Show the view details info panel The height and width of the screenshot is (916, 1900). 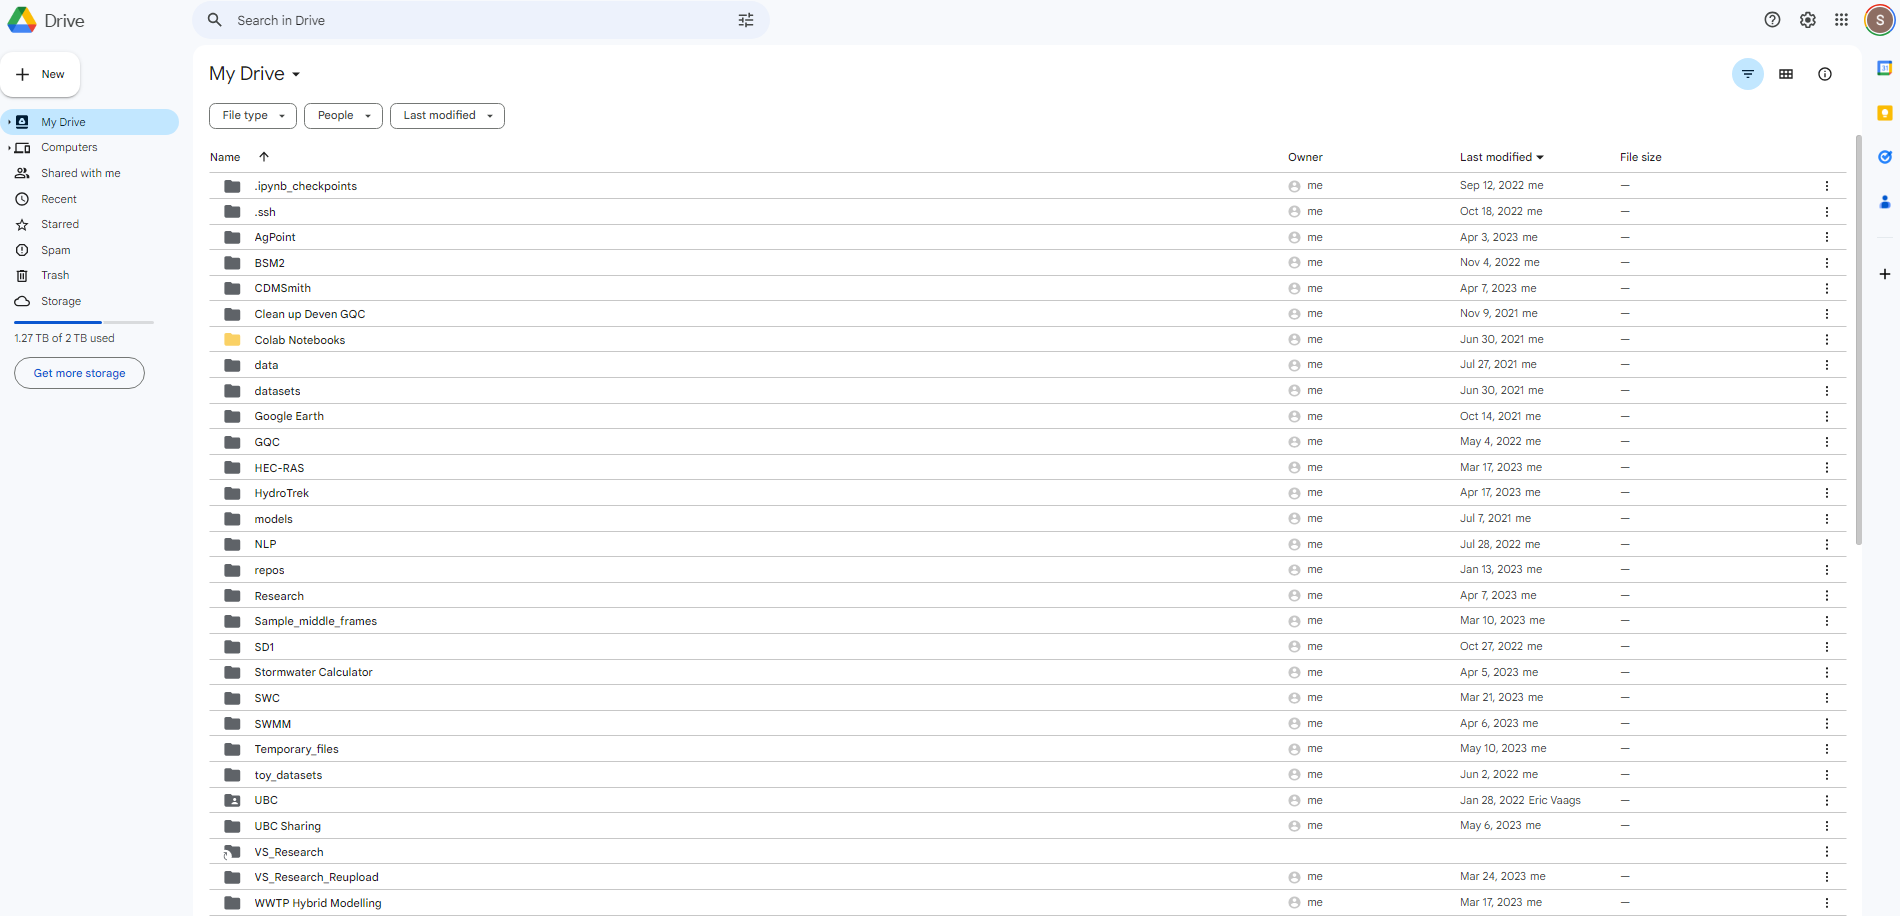click(x=1825, y=74)
